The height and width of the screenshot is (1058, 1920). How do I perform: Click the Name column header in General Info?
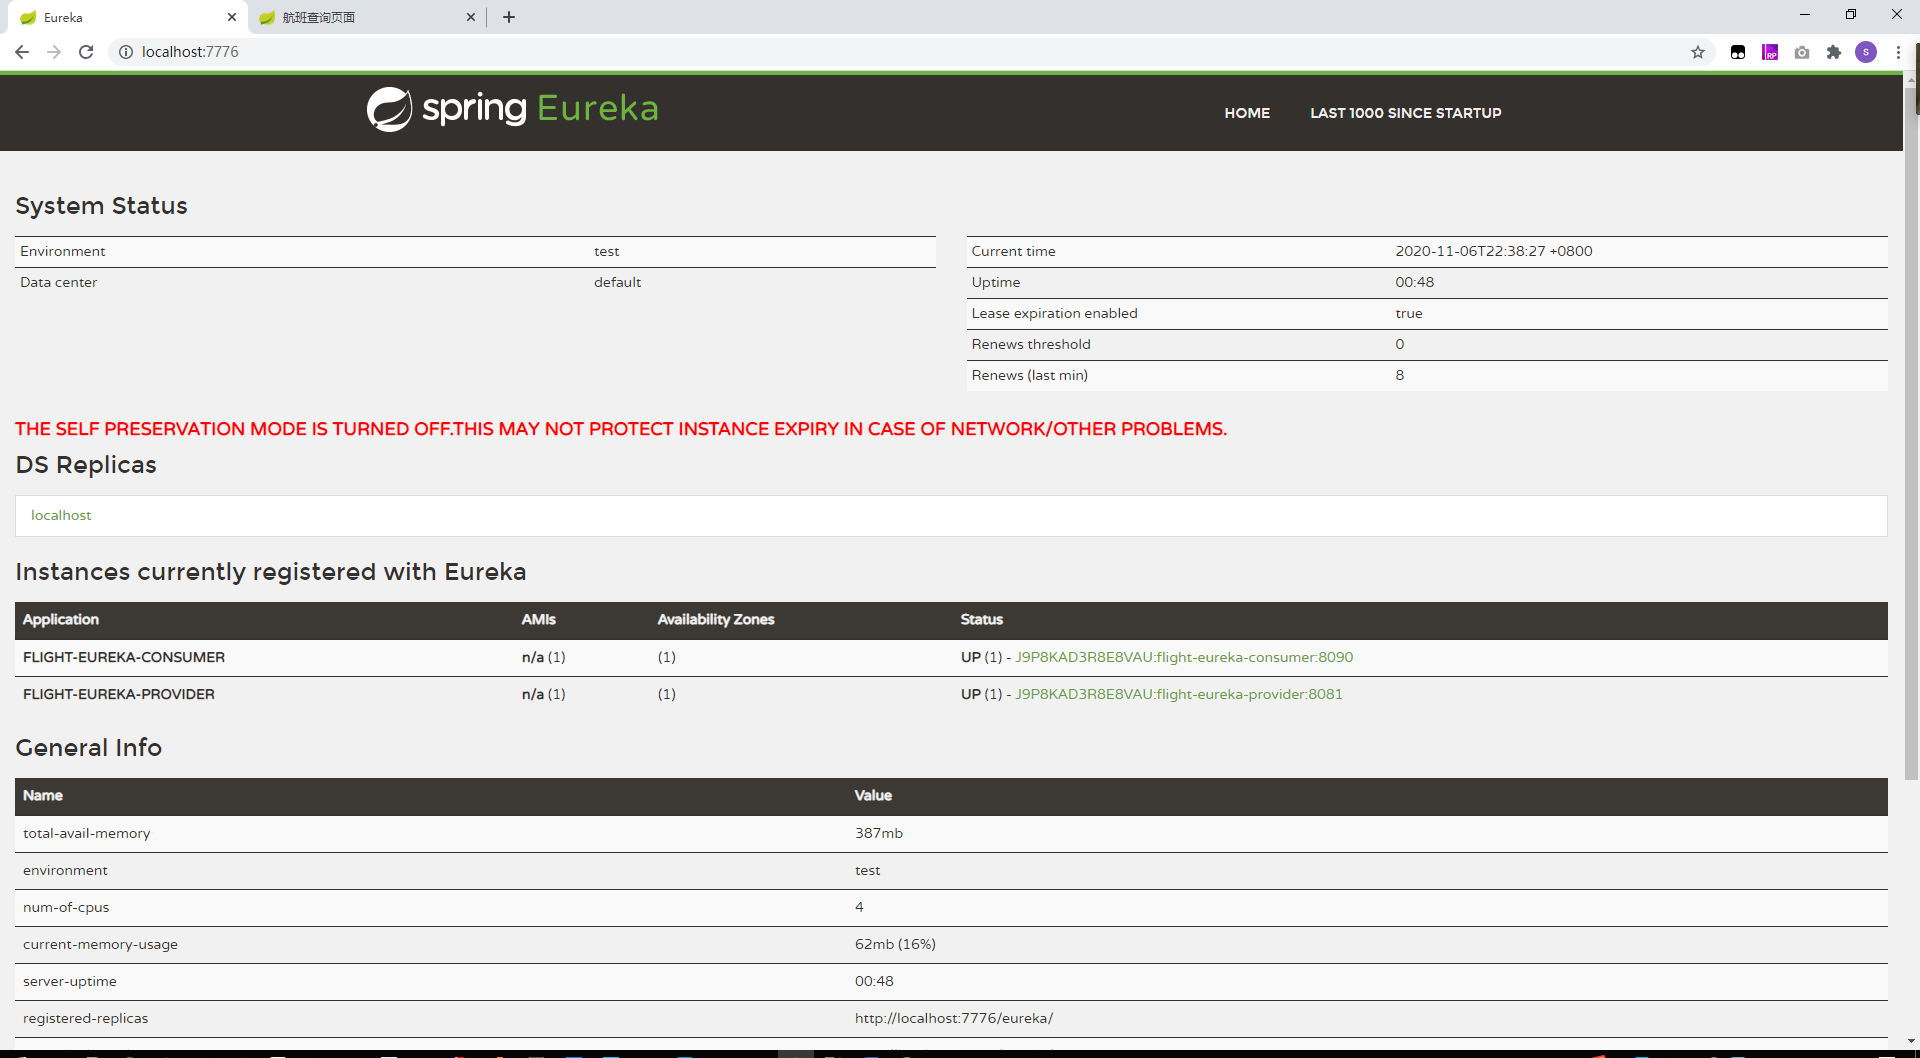click(43, 796)
